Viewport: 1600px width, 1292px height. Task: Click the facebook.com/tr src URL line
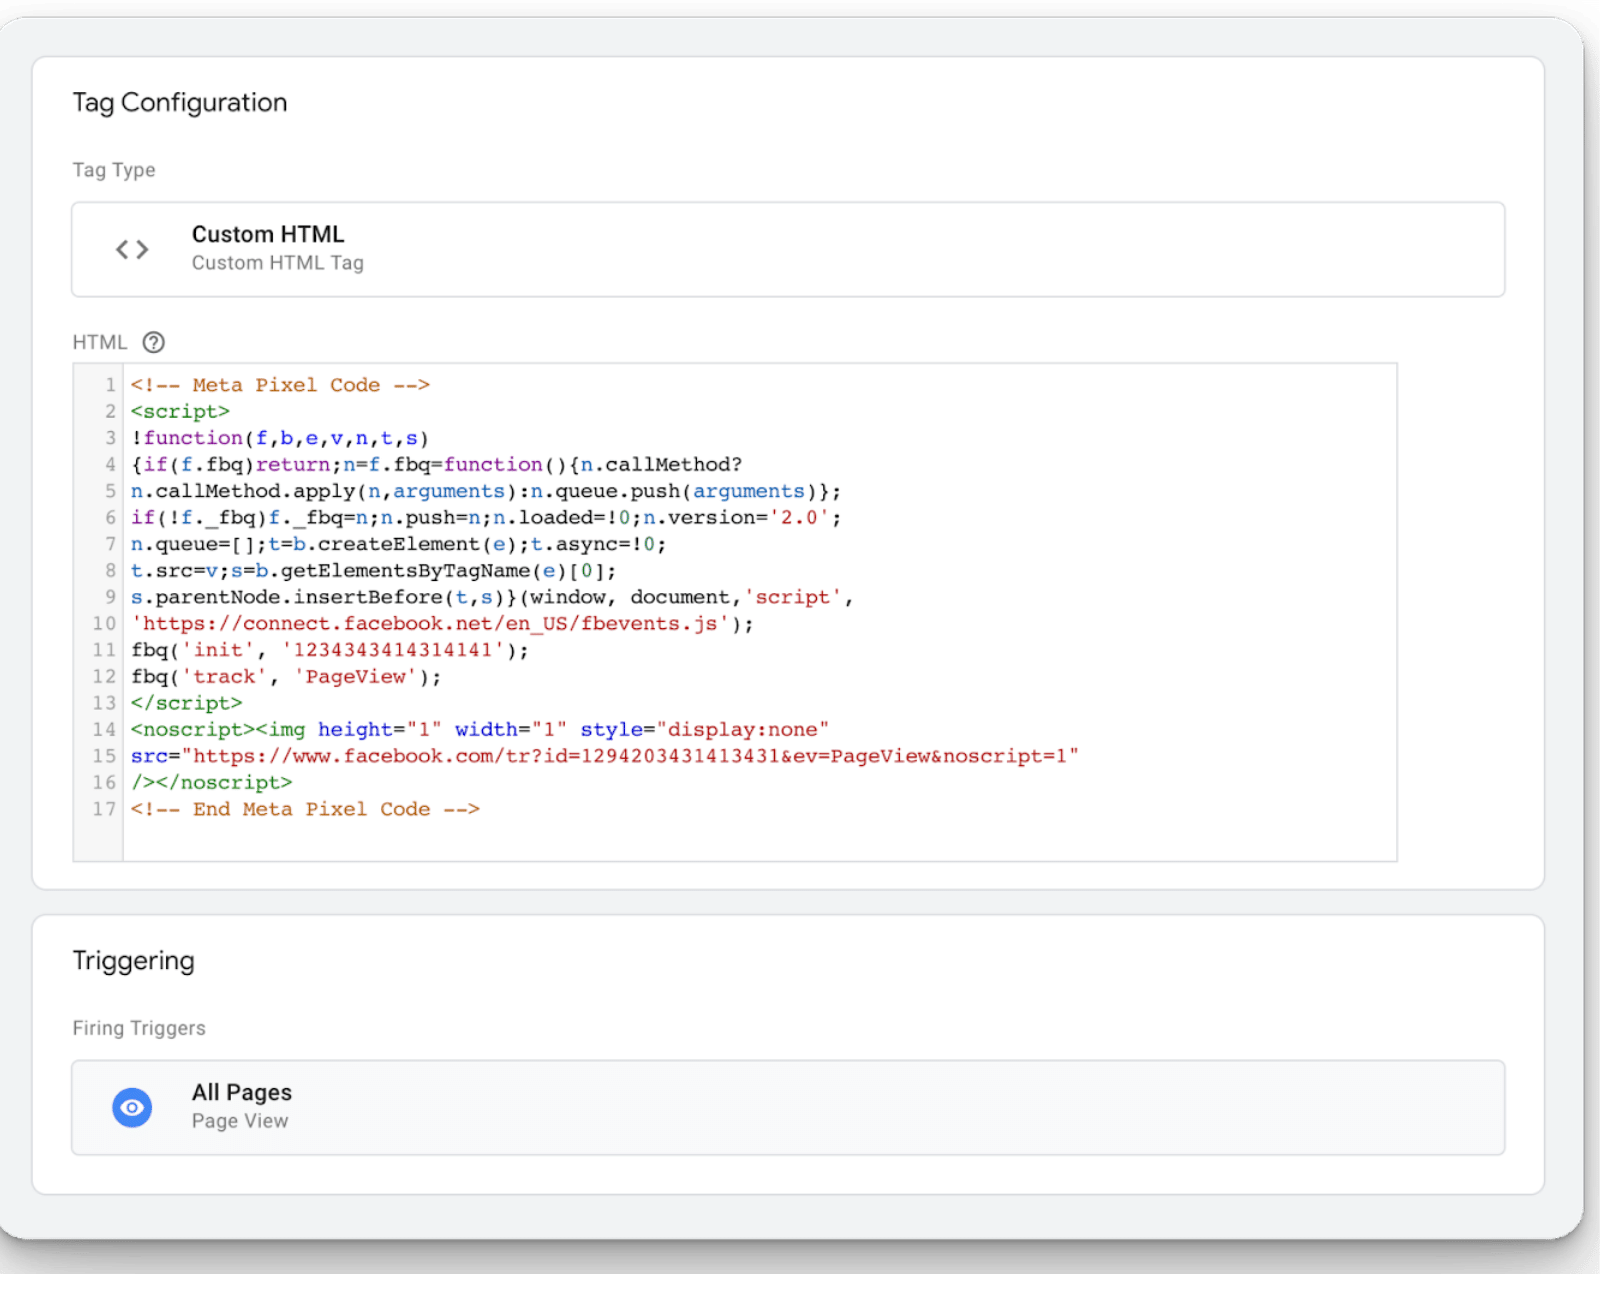(x=605, y=756)
